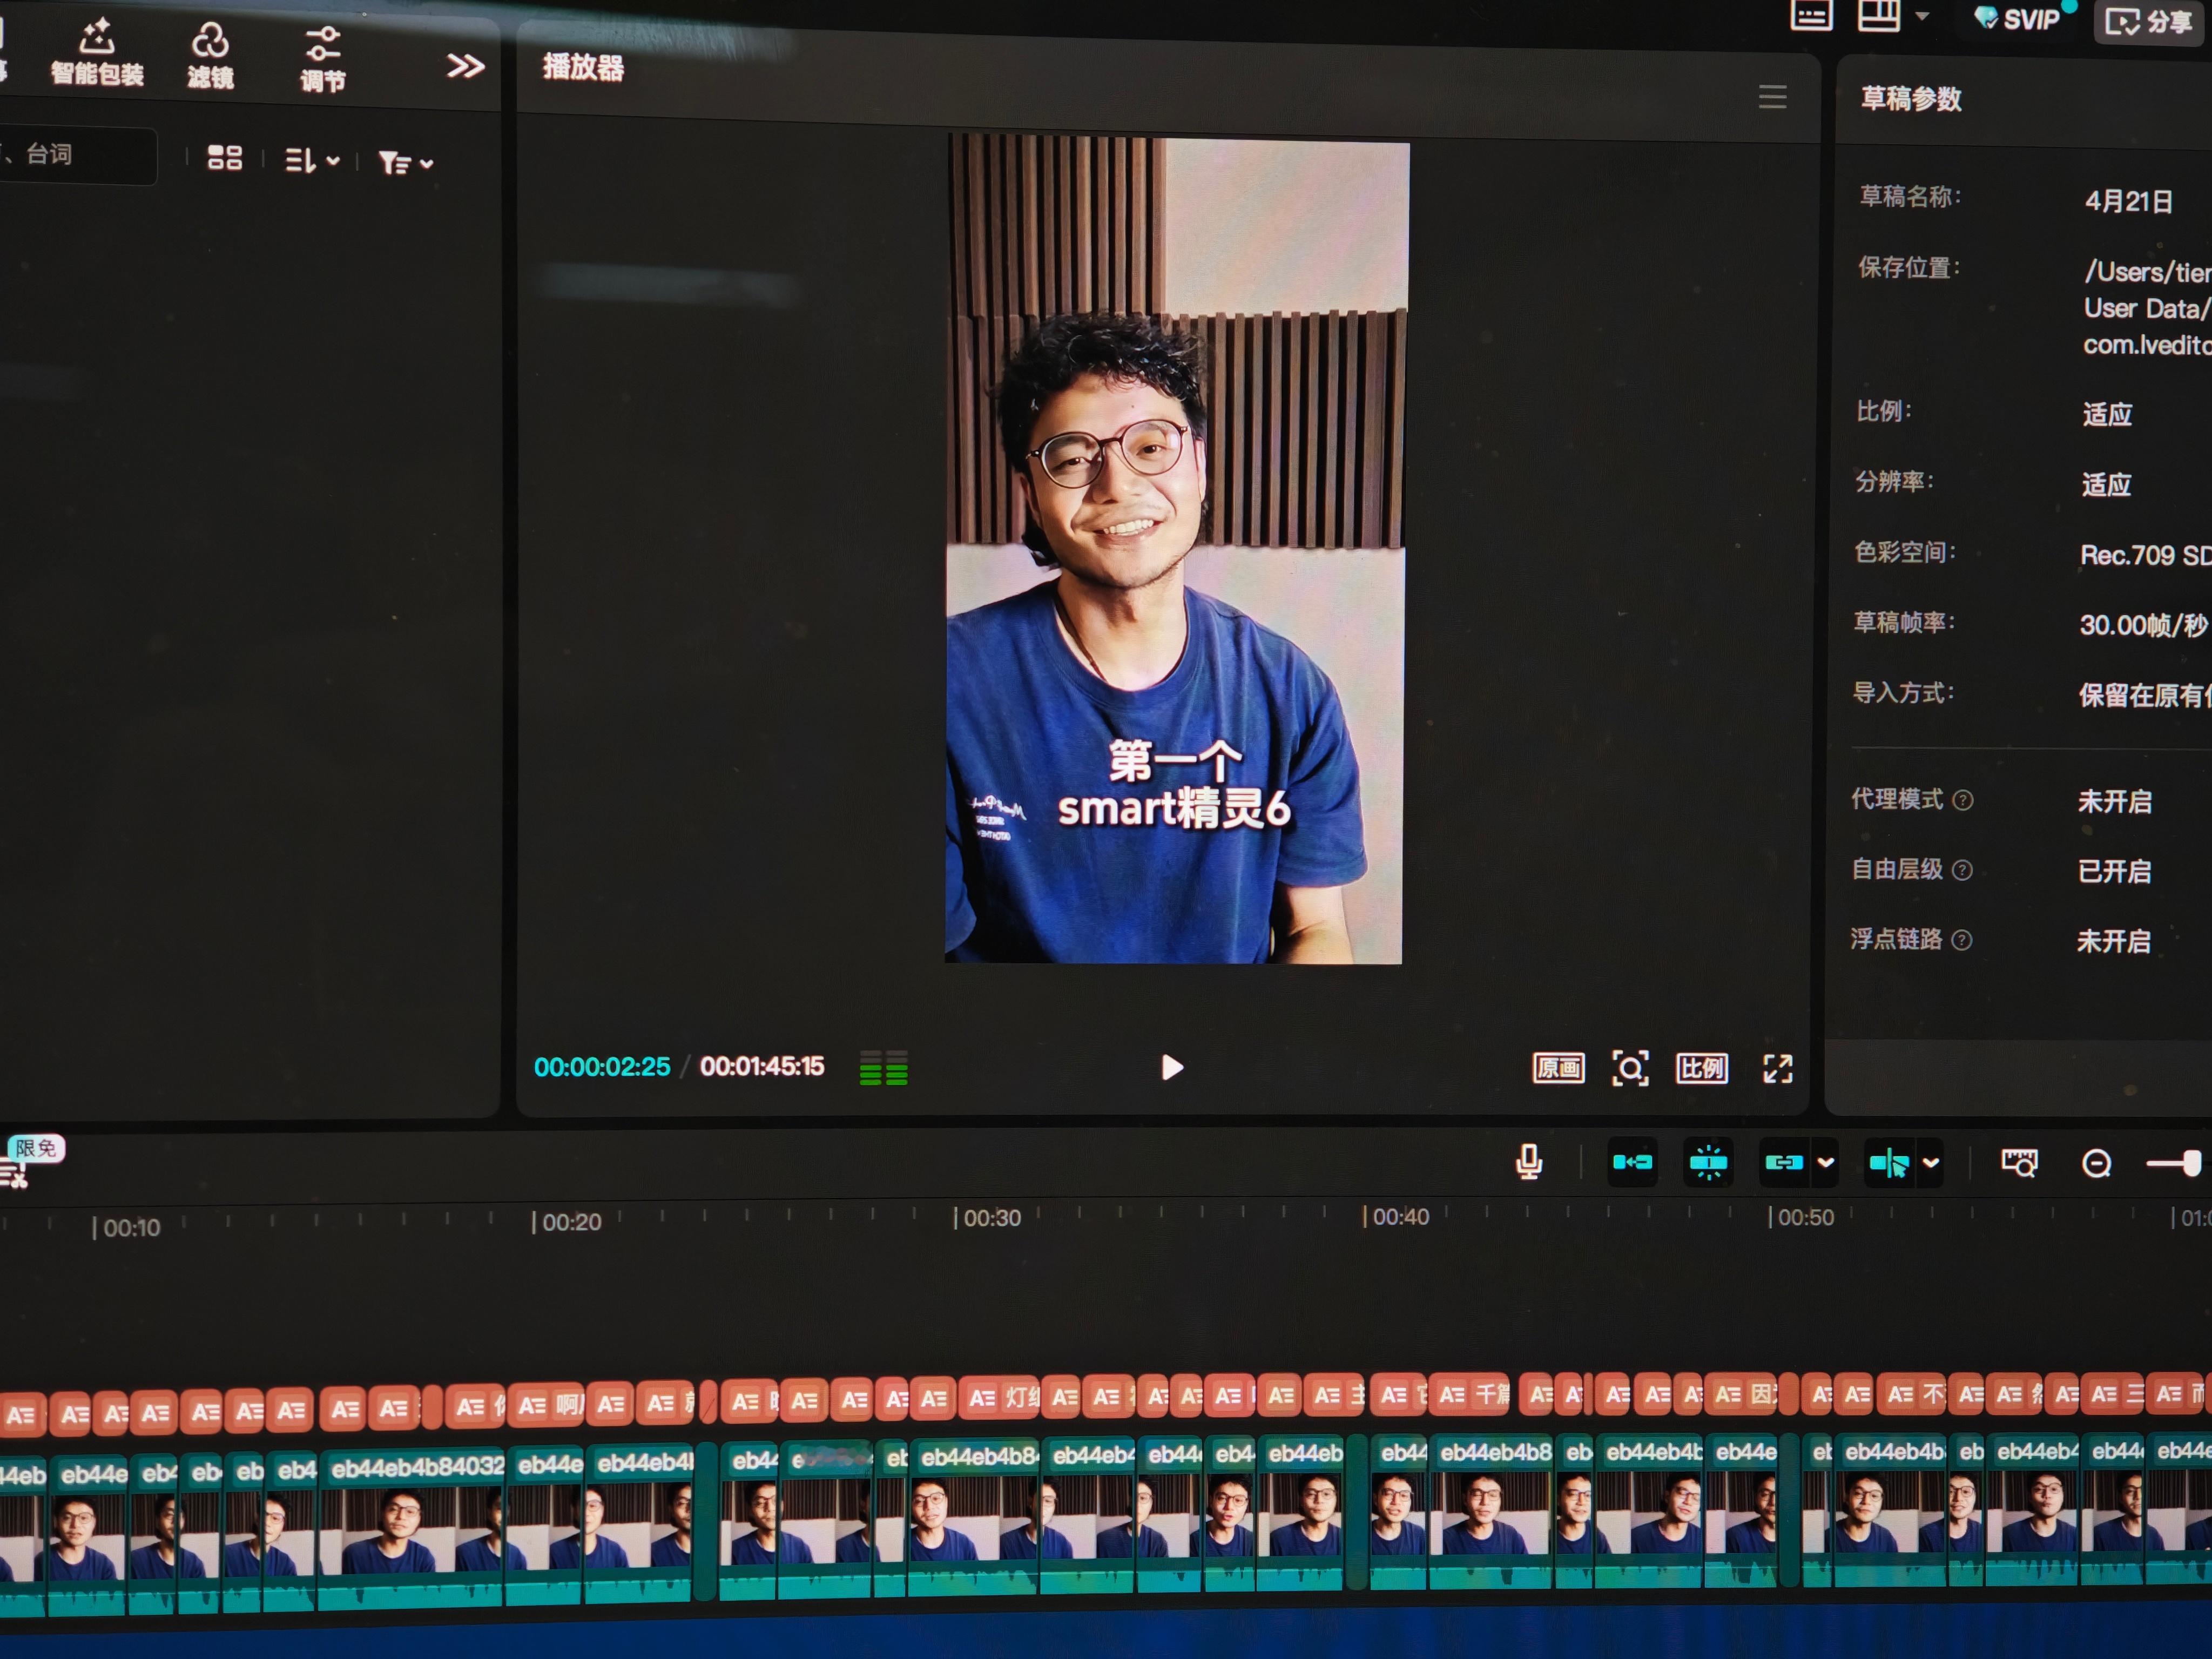Click the 分享 share button
This screenshot has height=1659, width=2212.
[x=2148, y=21]
